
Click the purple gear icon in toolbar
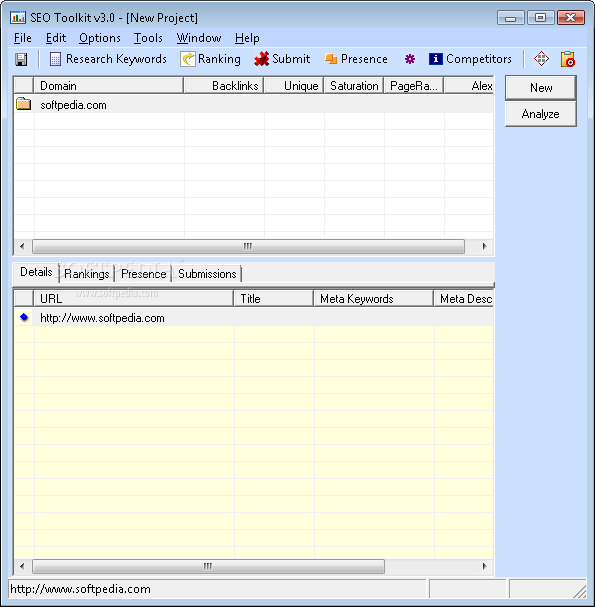point(410,59)
